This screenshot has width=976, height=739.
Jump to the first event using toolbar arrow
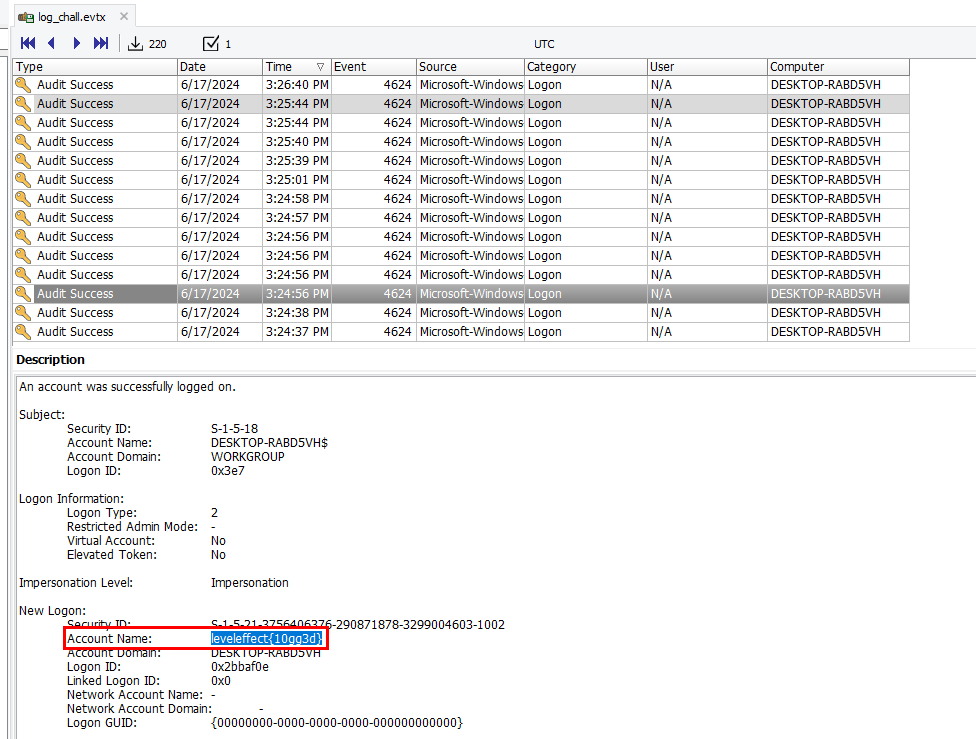(28, 43)
